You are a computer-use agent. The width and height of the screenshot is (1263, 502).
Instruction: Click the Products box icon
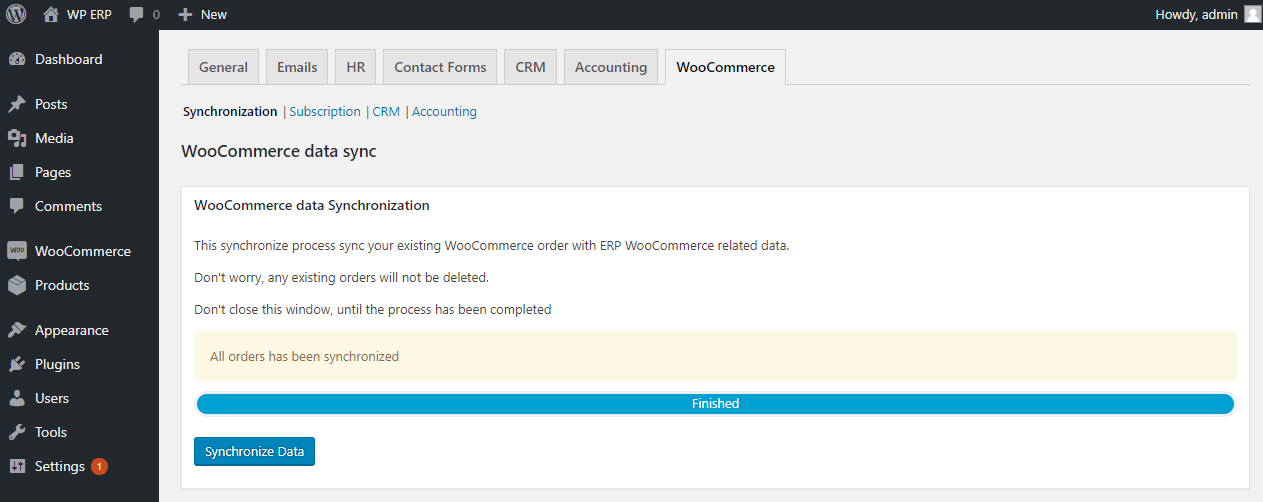pyautogui.click(x=17, y=285)
